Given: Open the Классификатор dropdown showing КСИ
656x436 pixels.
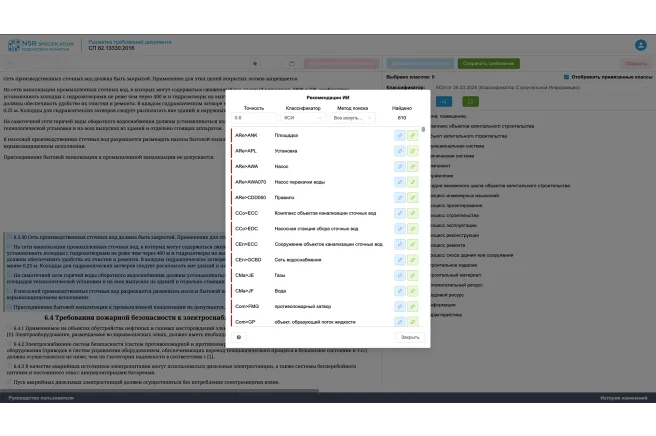Looking at the screenshot, I should pos(302,118).
